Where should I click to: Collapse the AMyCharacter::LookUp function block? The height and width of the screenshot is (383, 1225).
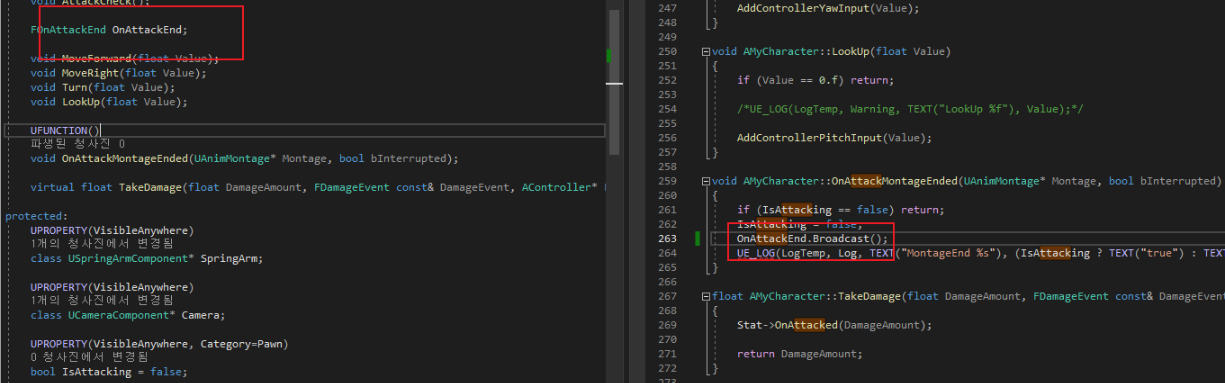pyautogui.click(x=707, y=51)
